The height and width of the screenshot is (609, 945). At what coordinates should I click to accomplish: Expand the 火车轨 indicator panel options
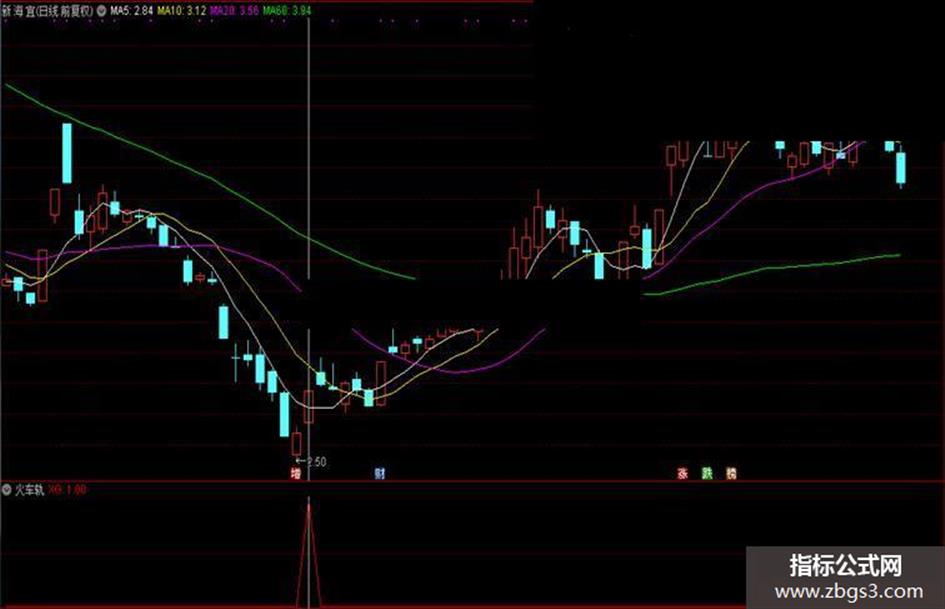[x=7, y=490]
